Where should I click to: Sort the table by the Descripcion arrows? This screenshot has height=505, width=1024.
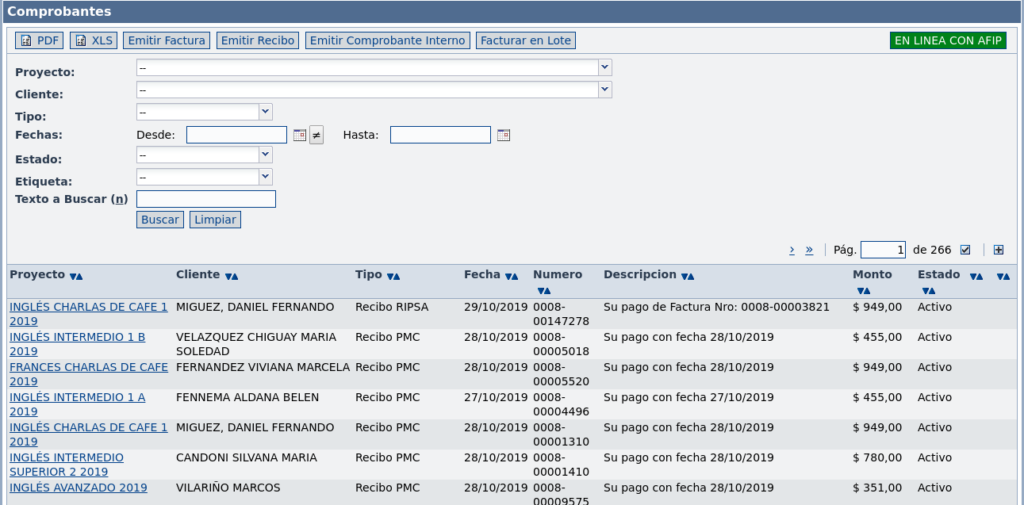(687, 276)
